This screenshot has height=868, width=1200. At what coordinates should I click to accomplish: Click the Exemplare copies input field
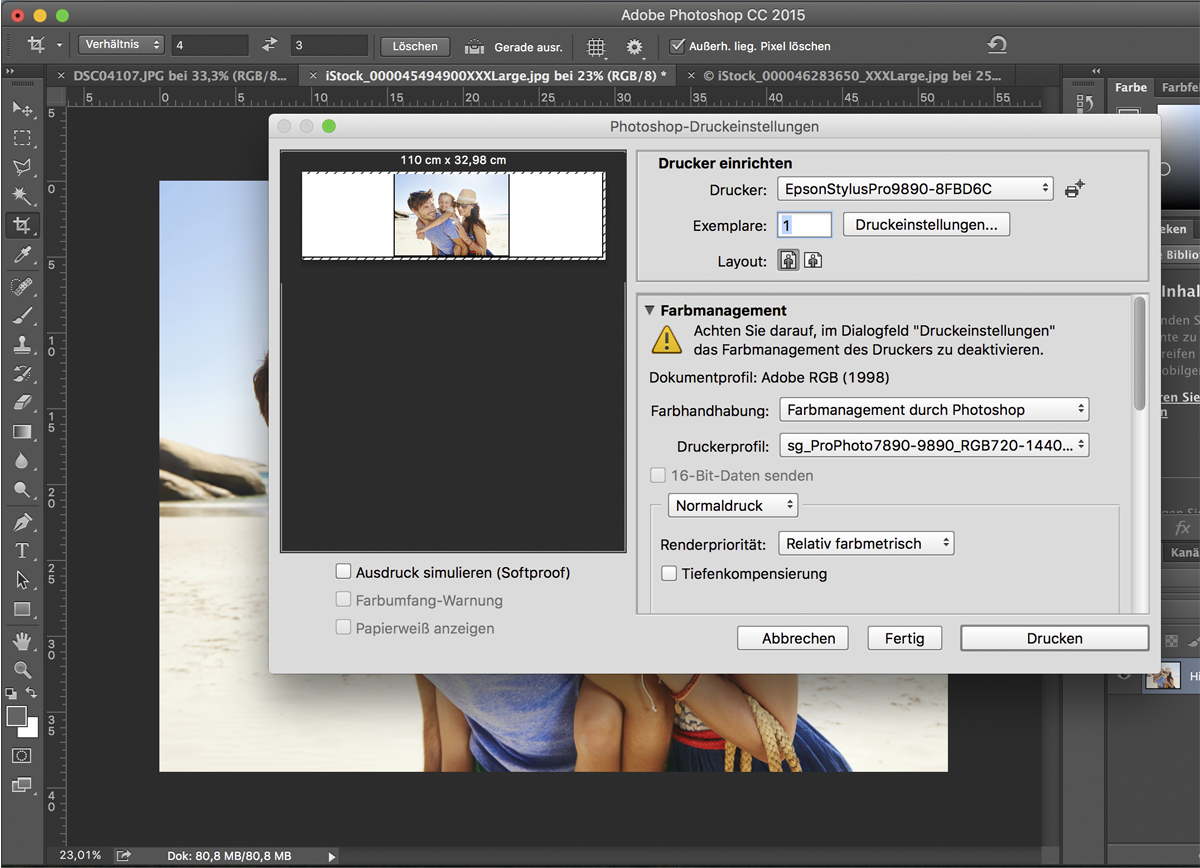[804, 225]
